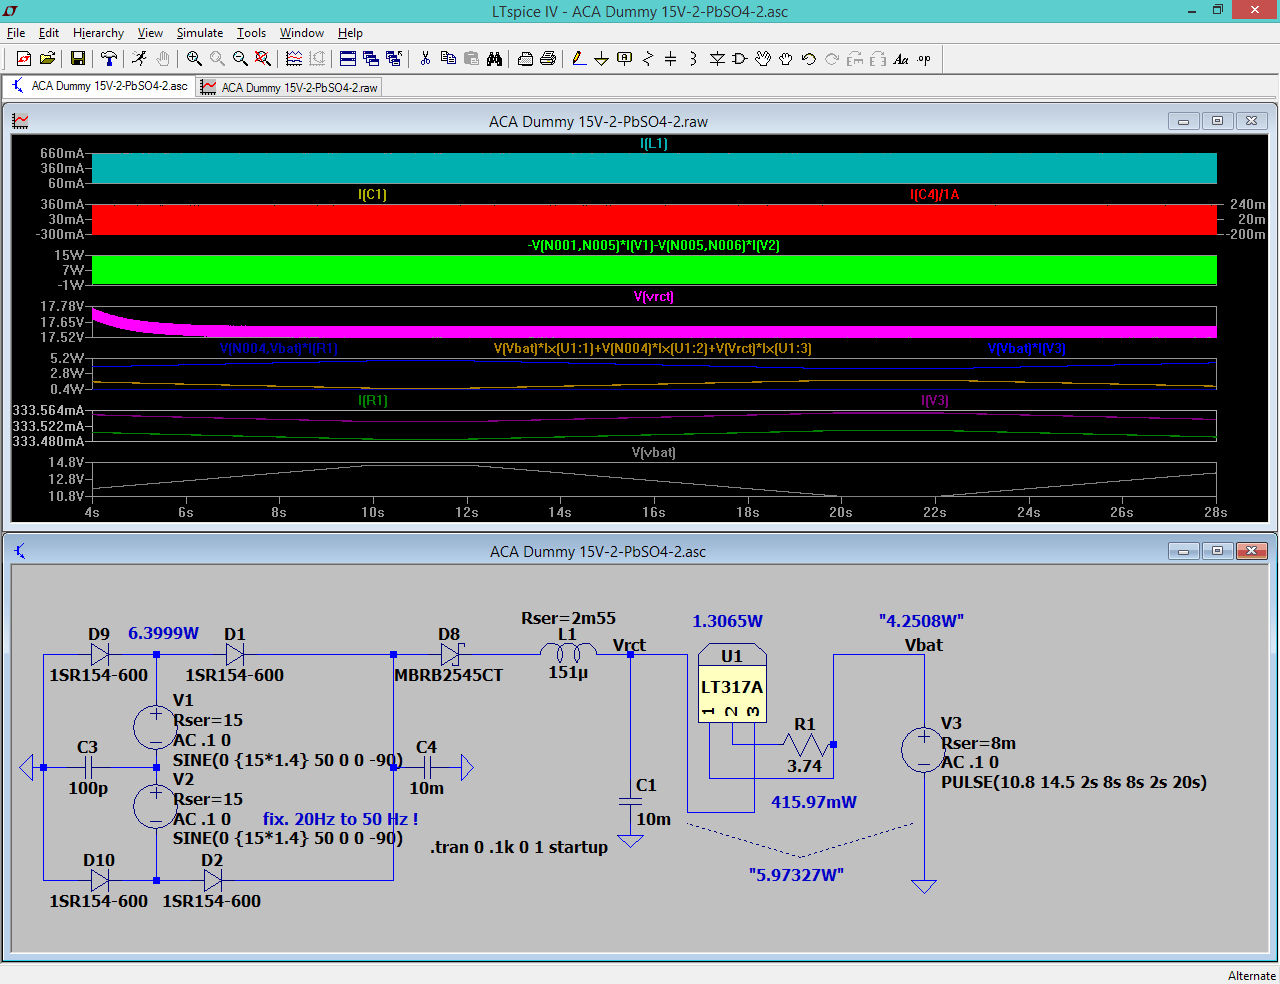Open the Hierarchy menu
Viewport: 1280px width, 984px height.
pyautogui.click(x=98, y=33)
